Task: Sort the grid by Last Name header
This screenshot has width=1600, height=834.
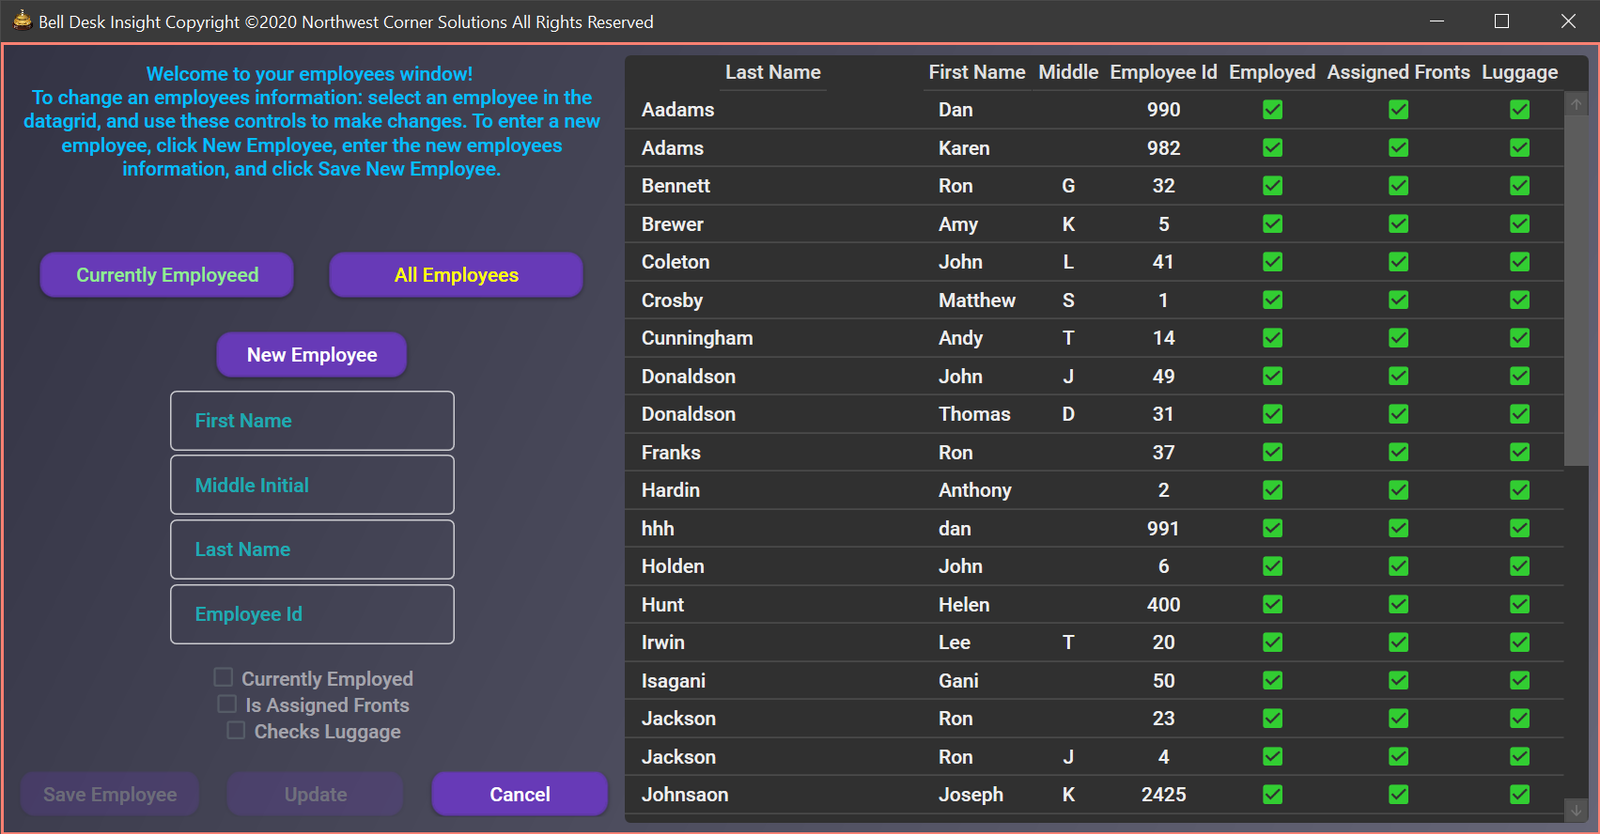Action: coord(772,72)
